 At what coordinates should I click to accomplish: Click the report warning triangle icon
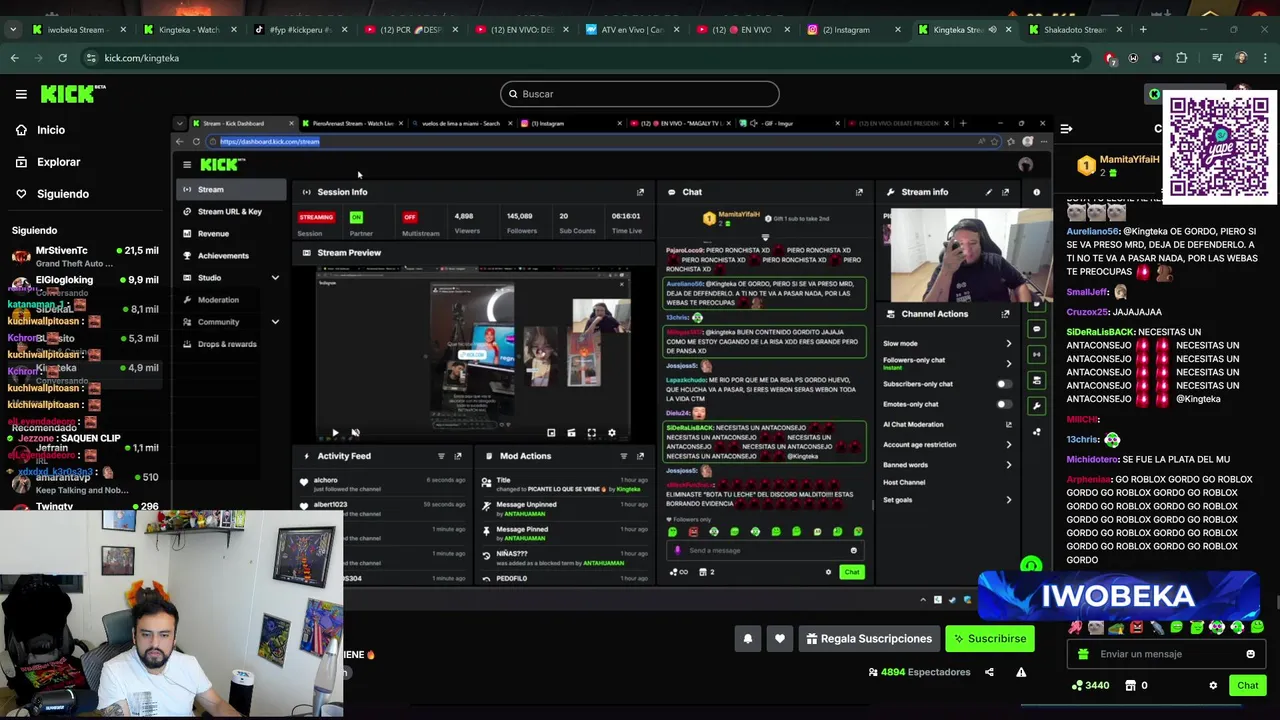click(1021, 672)
